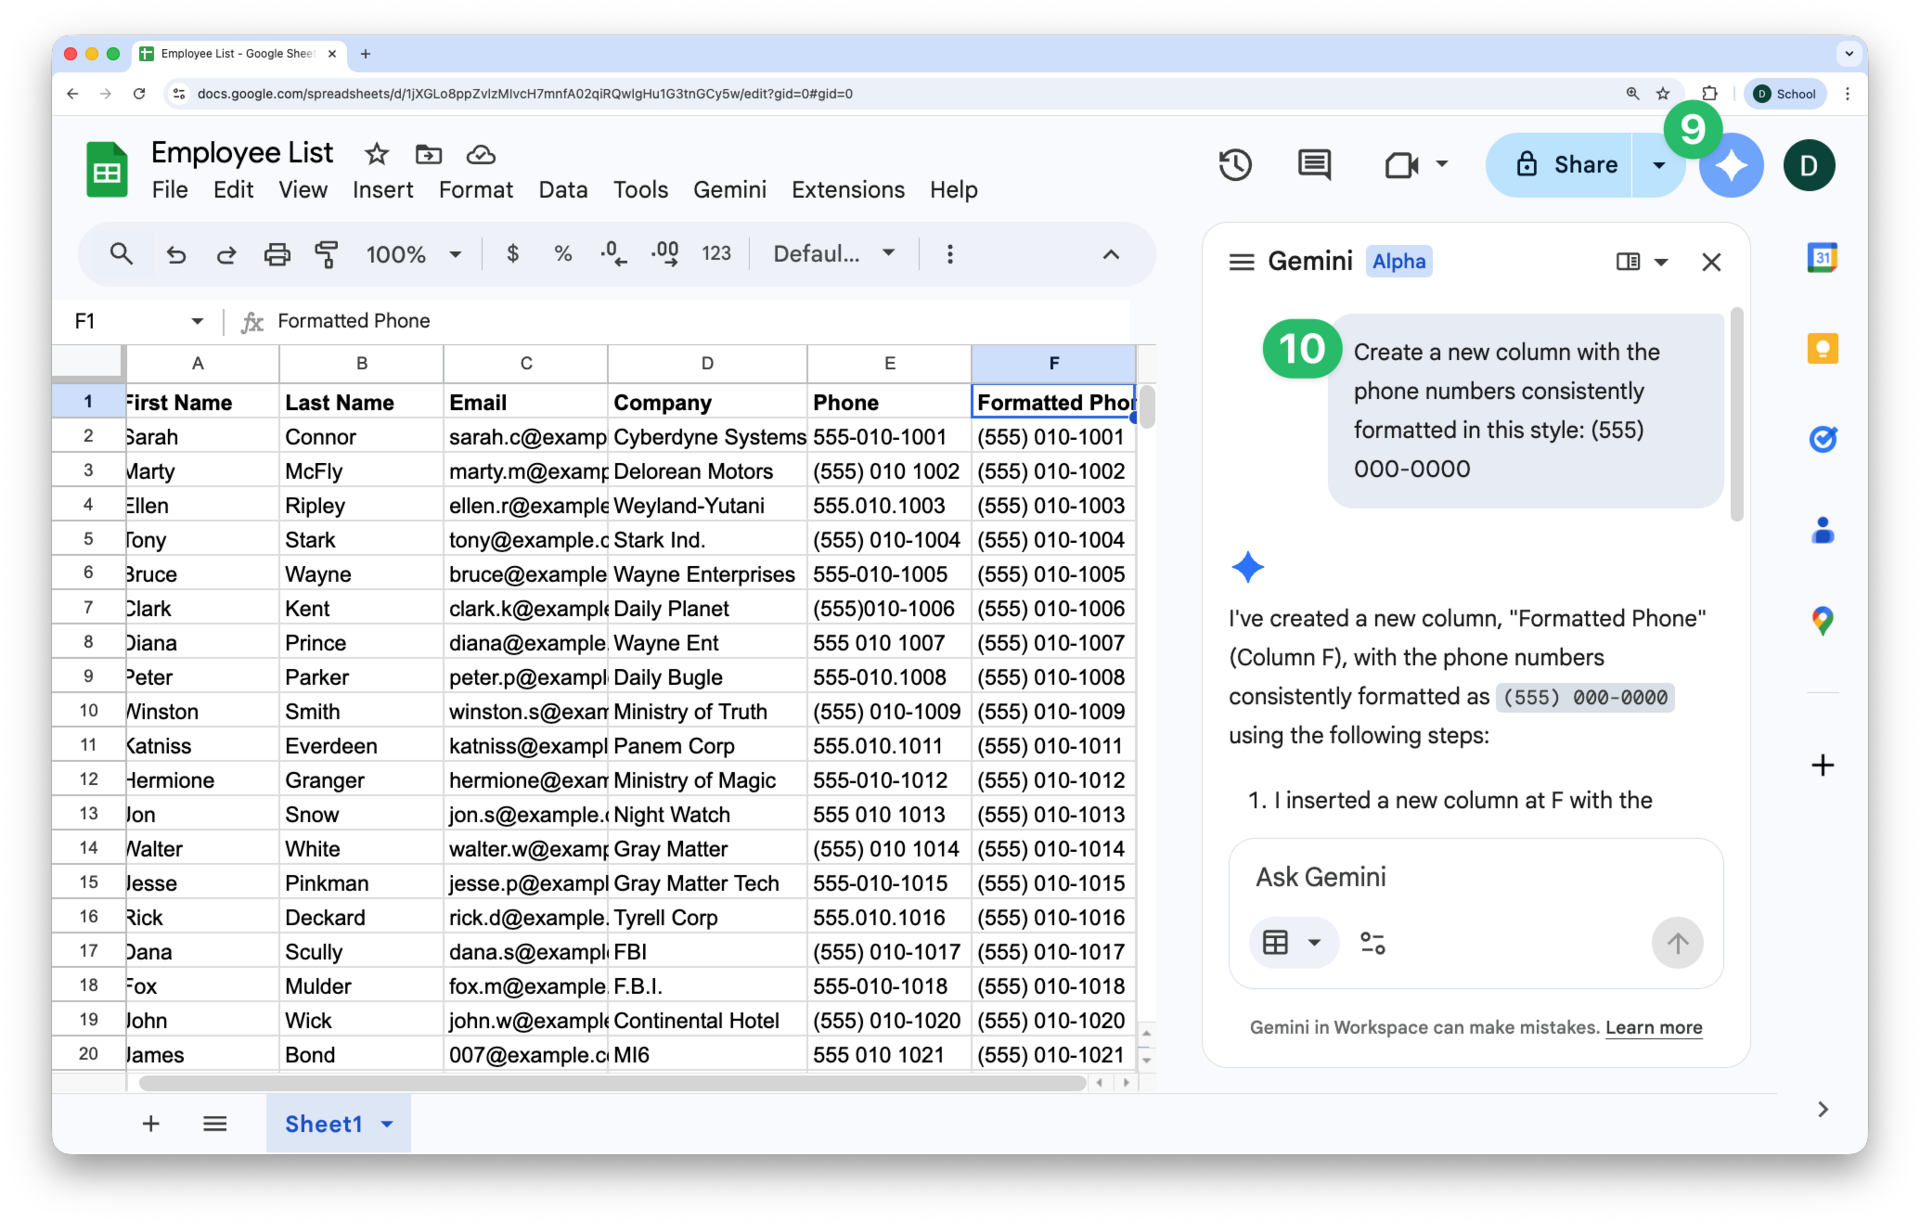
Task: Collapse the toolbar with the chevron
Action: click(1110, 255)
